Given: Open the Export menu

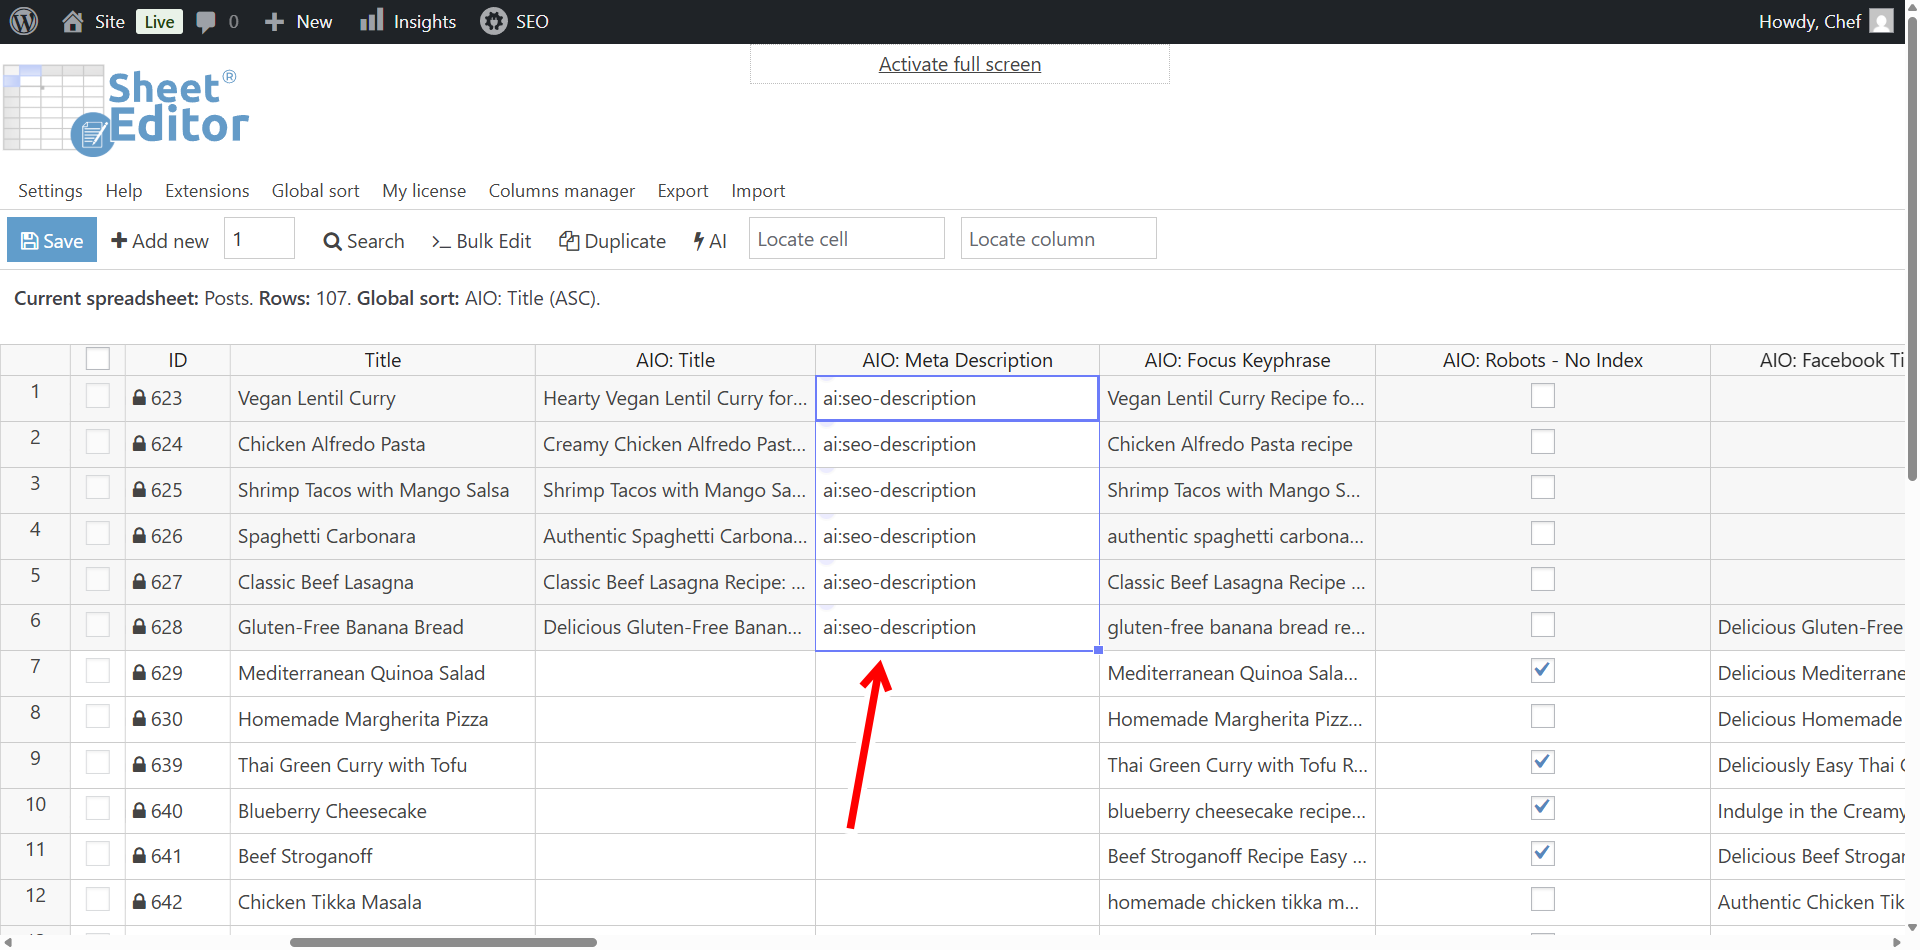Looking at the screenshot, I should pyautogui.click(x=682, y=191).
